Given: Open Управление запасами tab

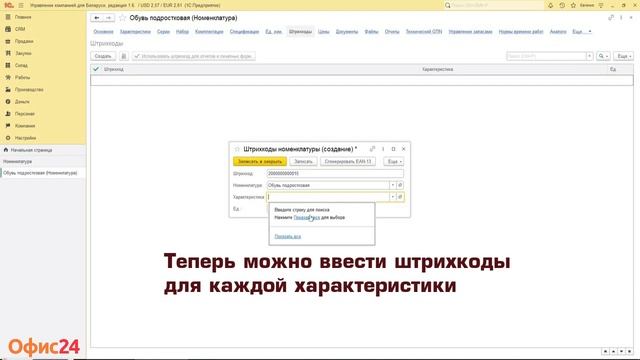Looking at the screenshot, I should [x=470, y=31].
